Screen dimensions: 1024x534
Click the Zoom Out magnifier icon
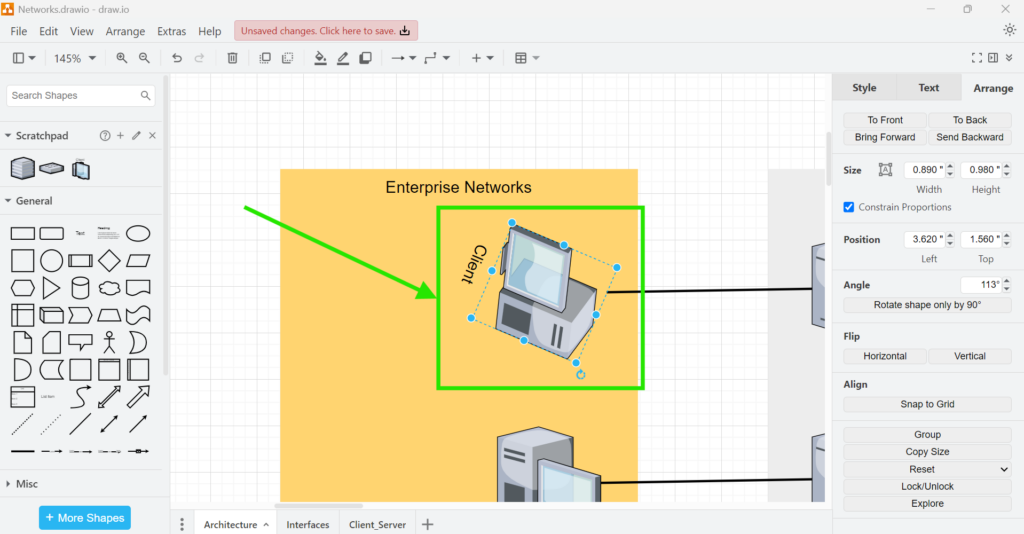(144, 58)
